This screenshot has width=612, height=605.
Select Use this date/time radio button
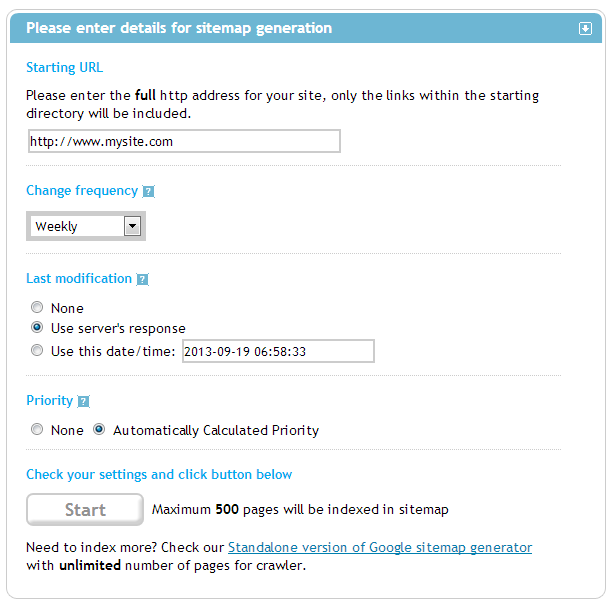[37, 350]
